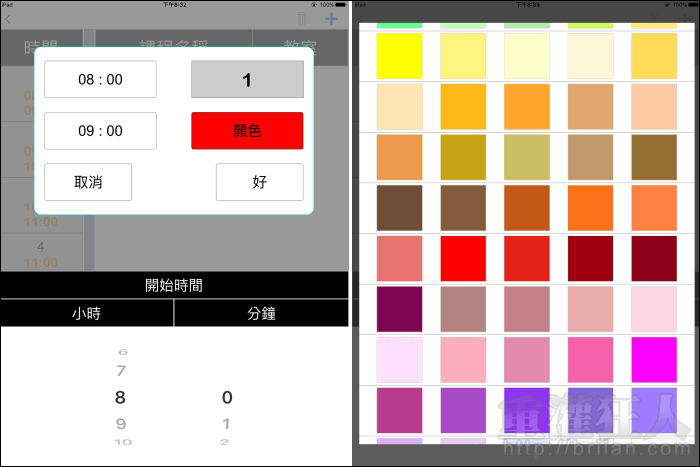Choose the bright yellow color swatch

(399, 56)
